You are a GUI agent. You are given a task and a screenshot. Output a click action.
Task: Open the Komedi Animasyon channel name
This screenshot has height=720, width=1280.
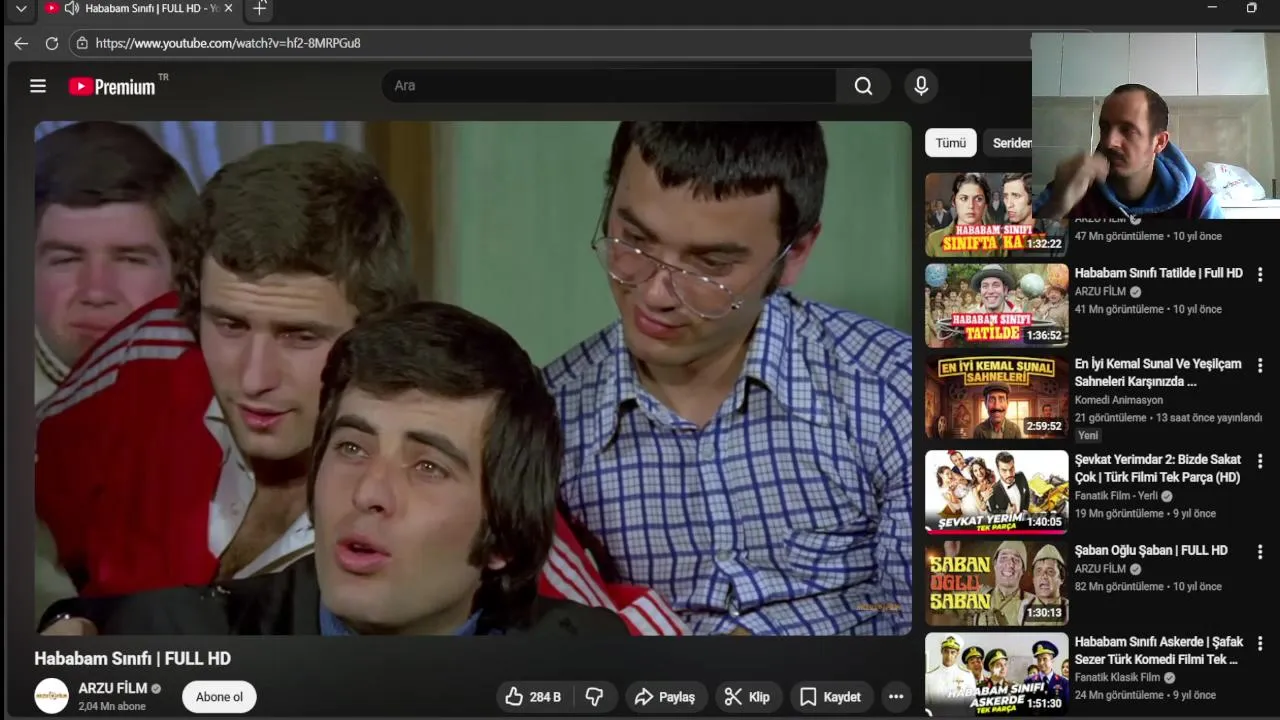(x=1119, y=400)
